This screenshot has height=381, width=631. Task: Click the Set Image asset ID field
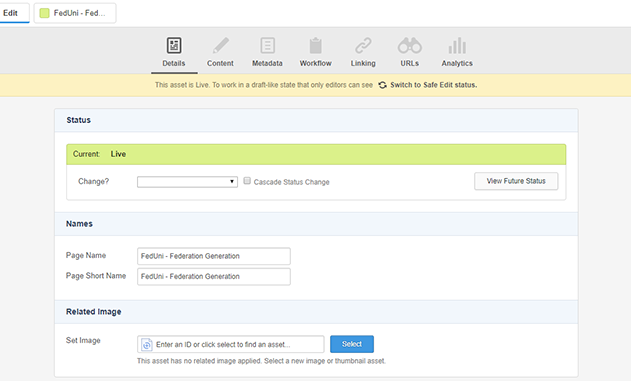[231, 344]
